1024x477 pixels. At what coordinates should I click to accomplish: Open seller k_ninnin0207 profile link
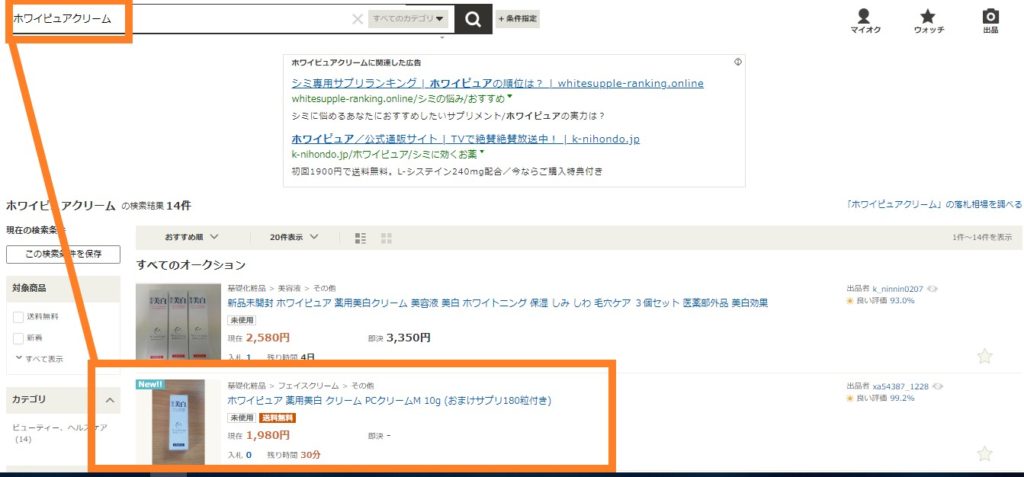coord(898,289)
